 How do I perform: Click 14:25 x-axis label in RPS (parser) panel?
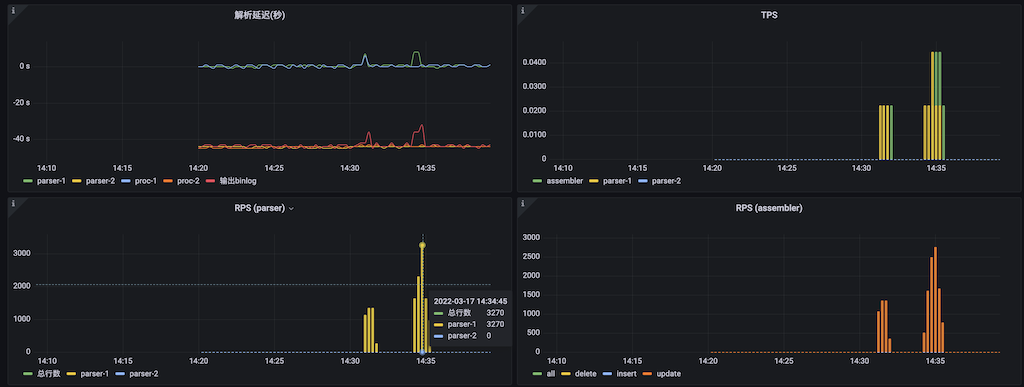[274, 361]
